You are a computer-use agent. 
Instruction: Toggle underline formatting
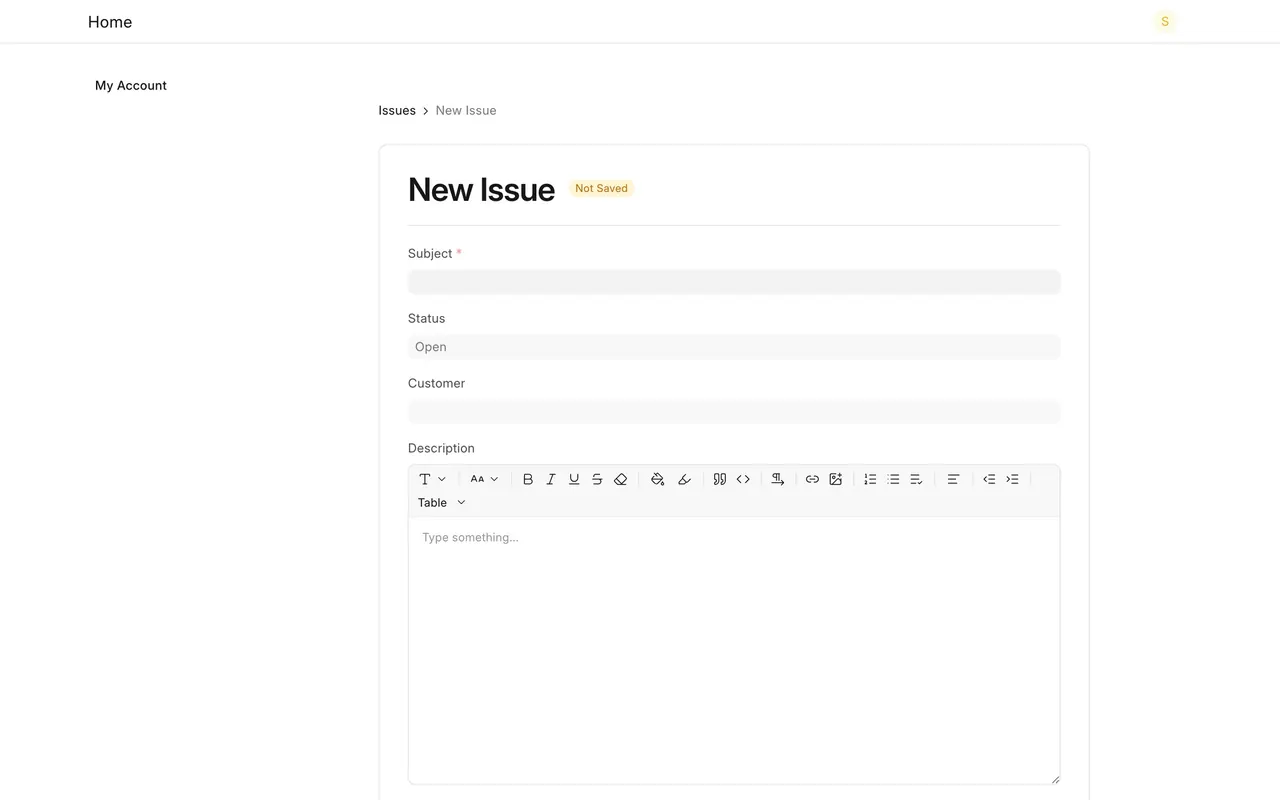[x=574, y=479]
